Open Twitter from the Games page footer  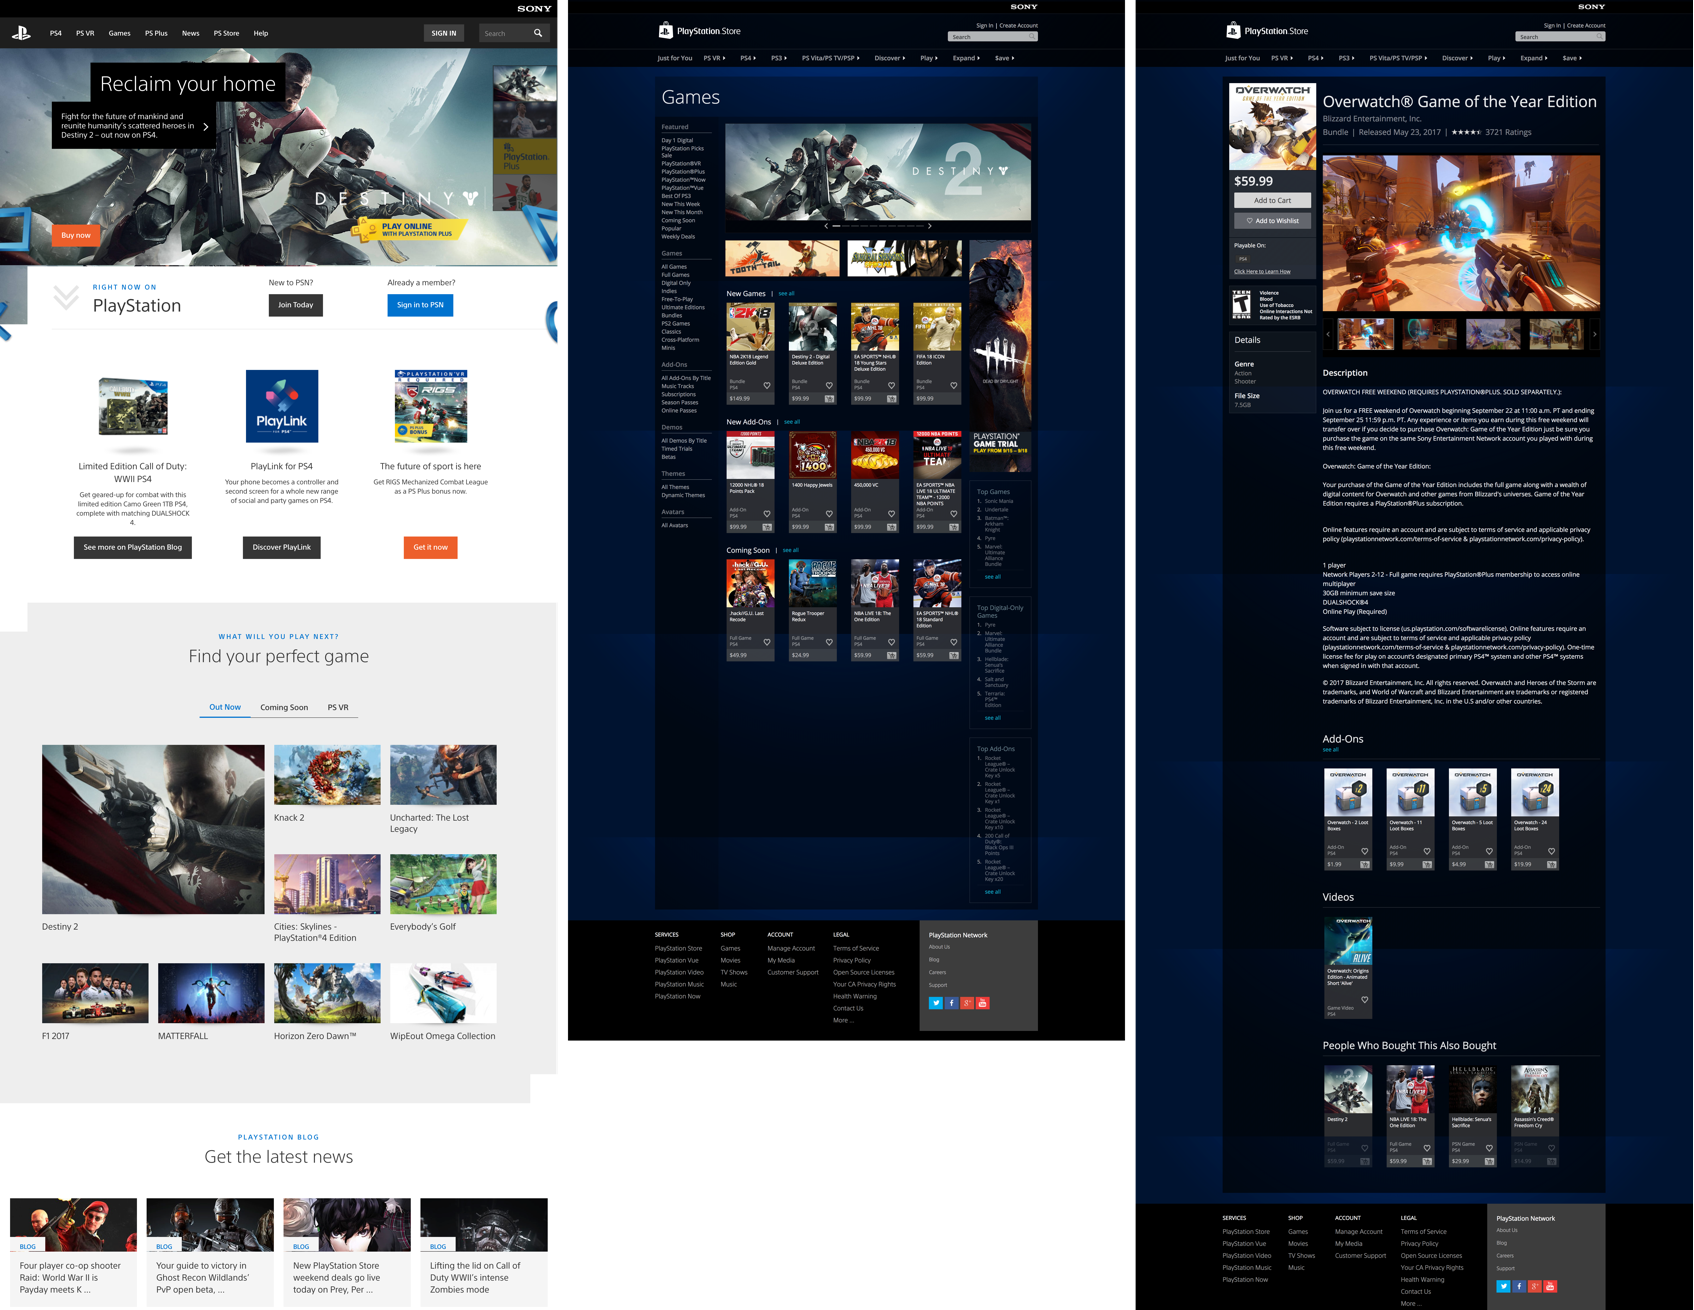(936, 1003)
